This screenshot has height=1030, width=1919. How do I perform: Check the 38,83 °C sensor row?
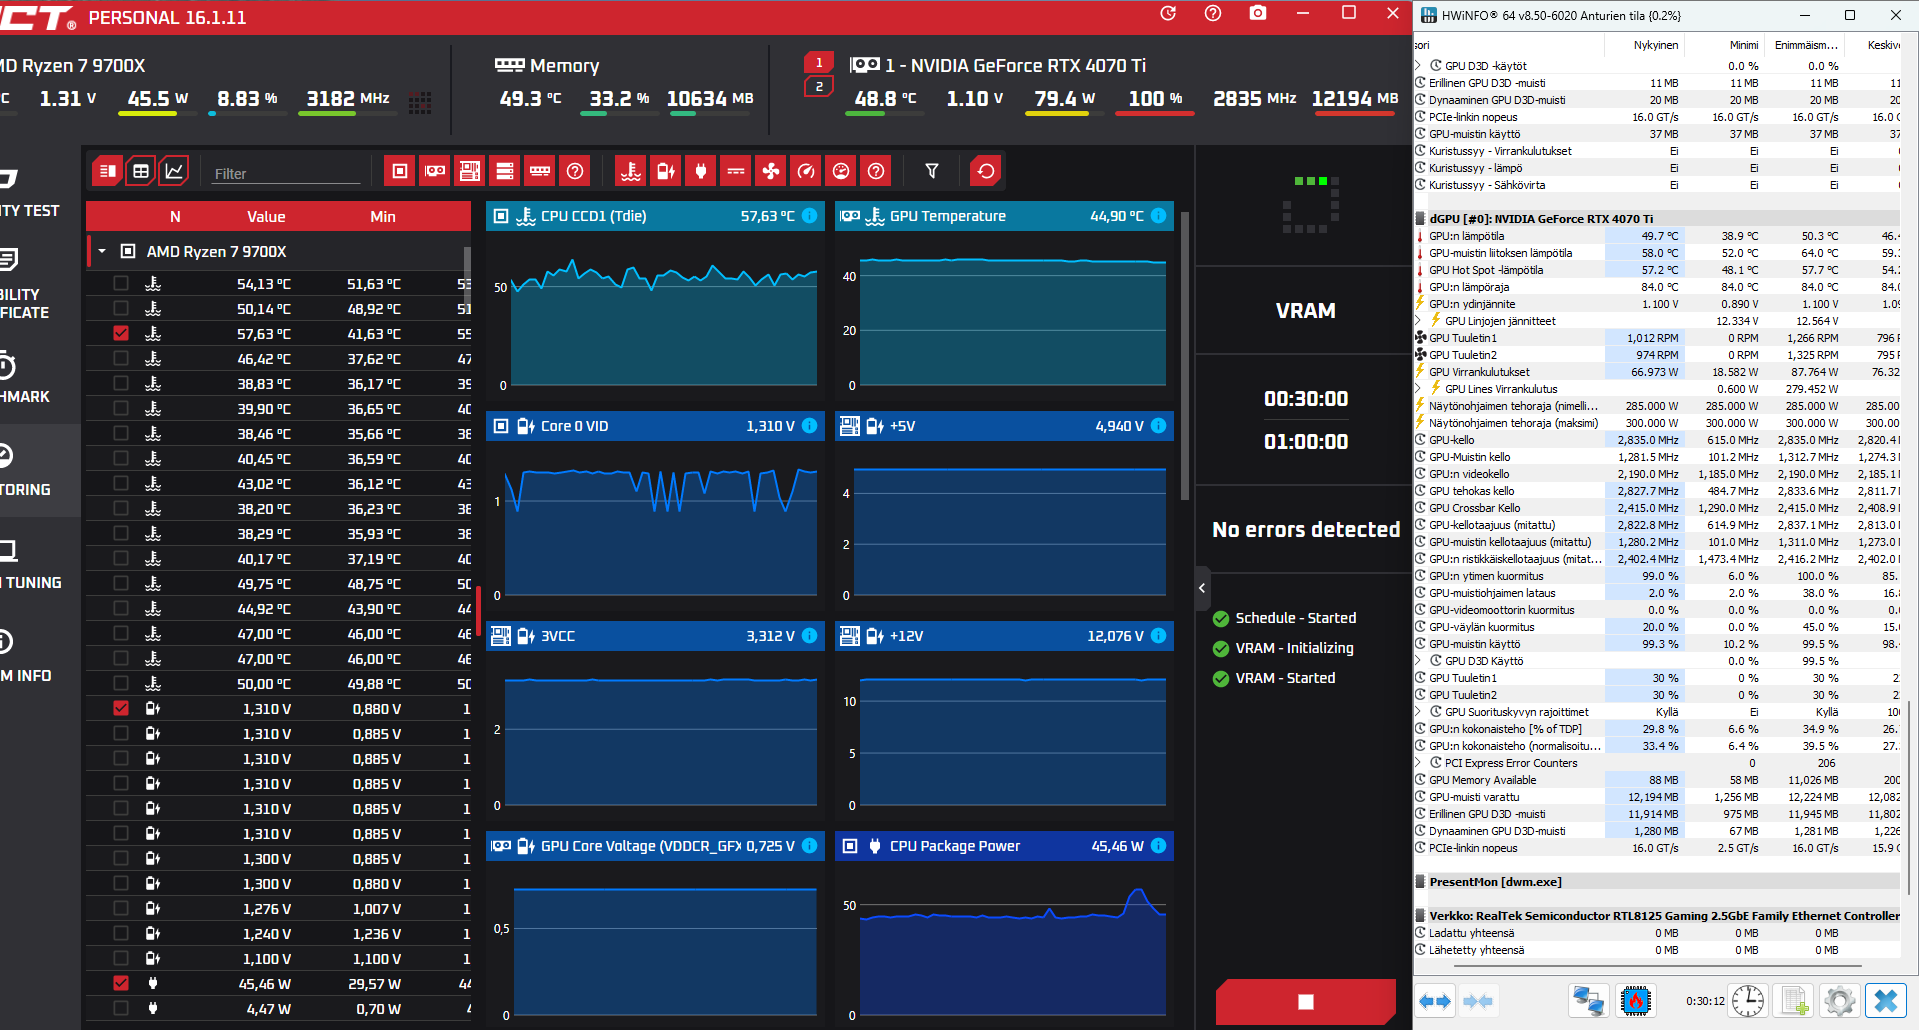tap(121, 384)
